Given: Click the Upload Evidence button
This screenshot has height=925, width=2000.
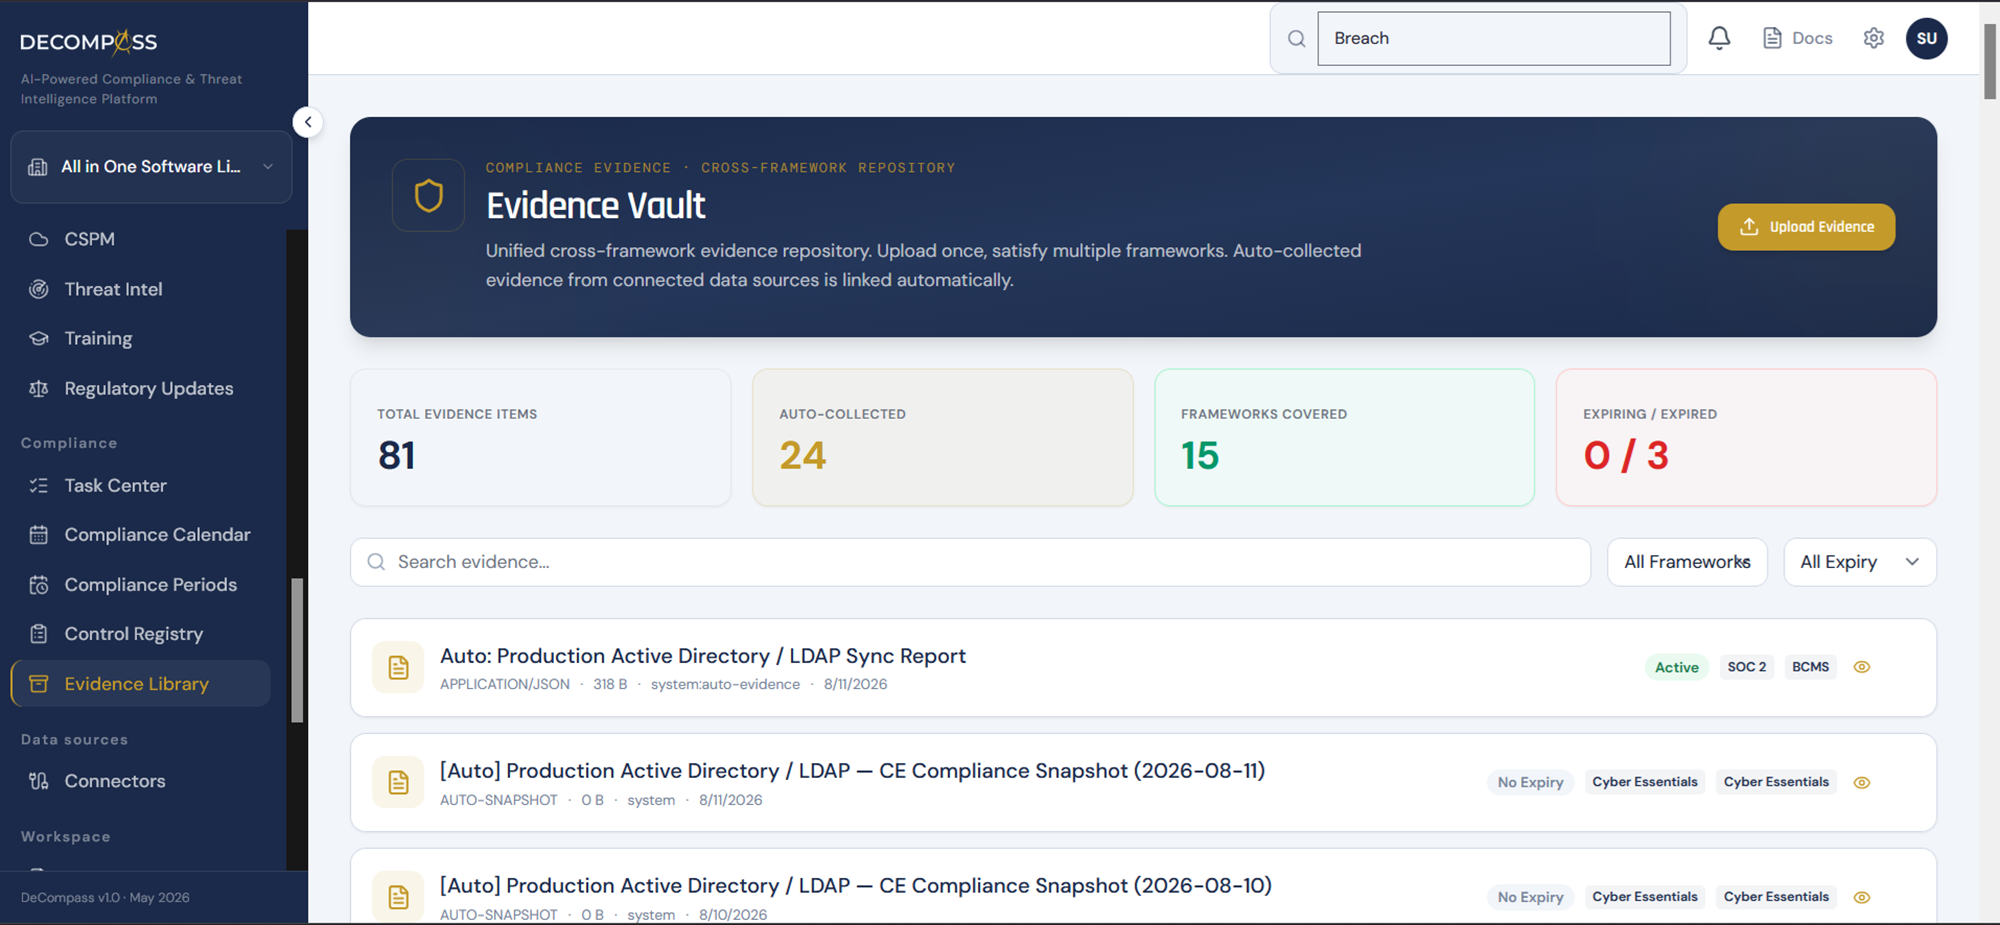Looking at the screenshot, I should (x=1806, y=227).
